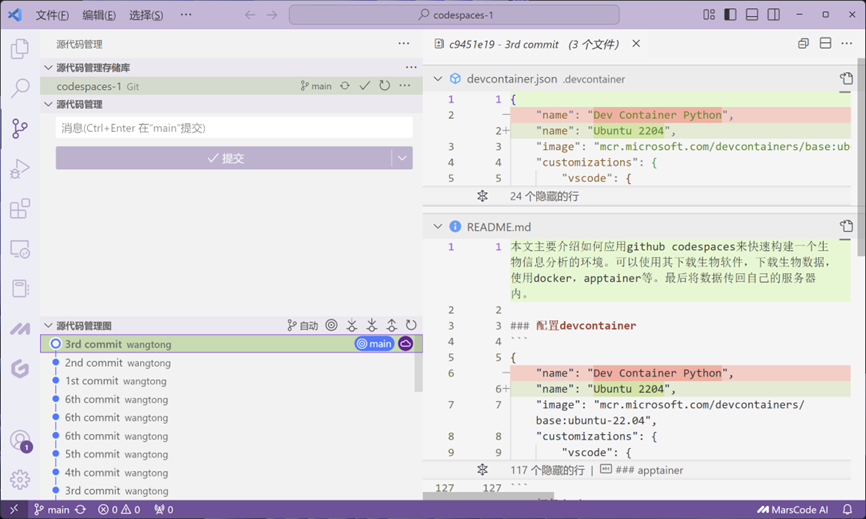Toggle the bottom panel visibility
The width and height of the screenshot is (866, 519).
coord(752,15)
